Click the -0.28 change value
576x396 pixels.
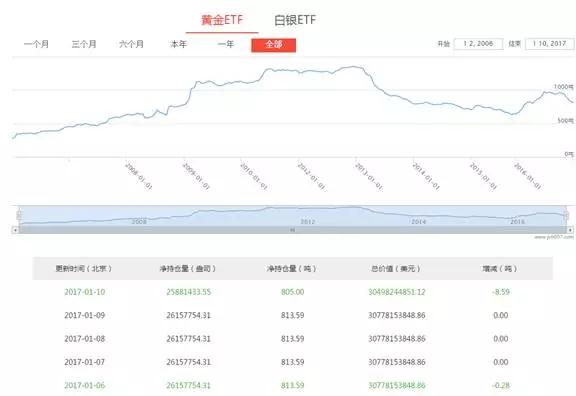[x=501, y=385]
